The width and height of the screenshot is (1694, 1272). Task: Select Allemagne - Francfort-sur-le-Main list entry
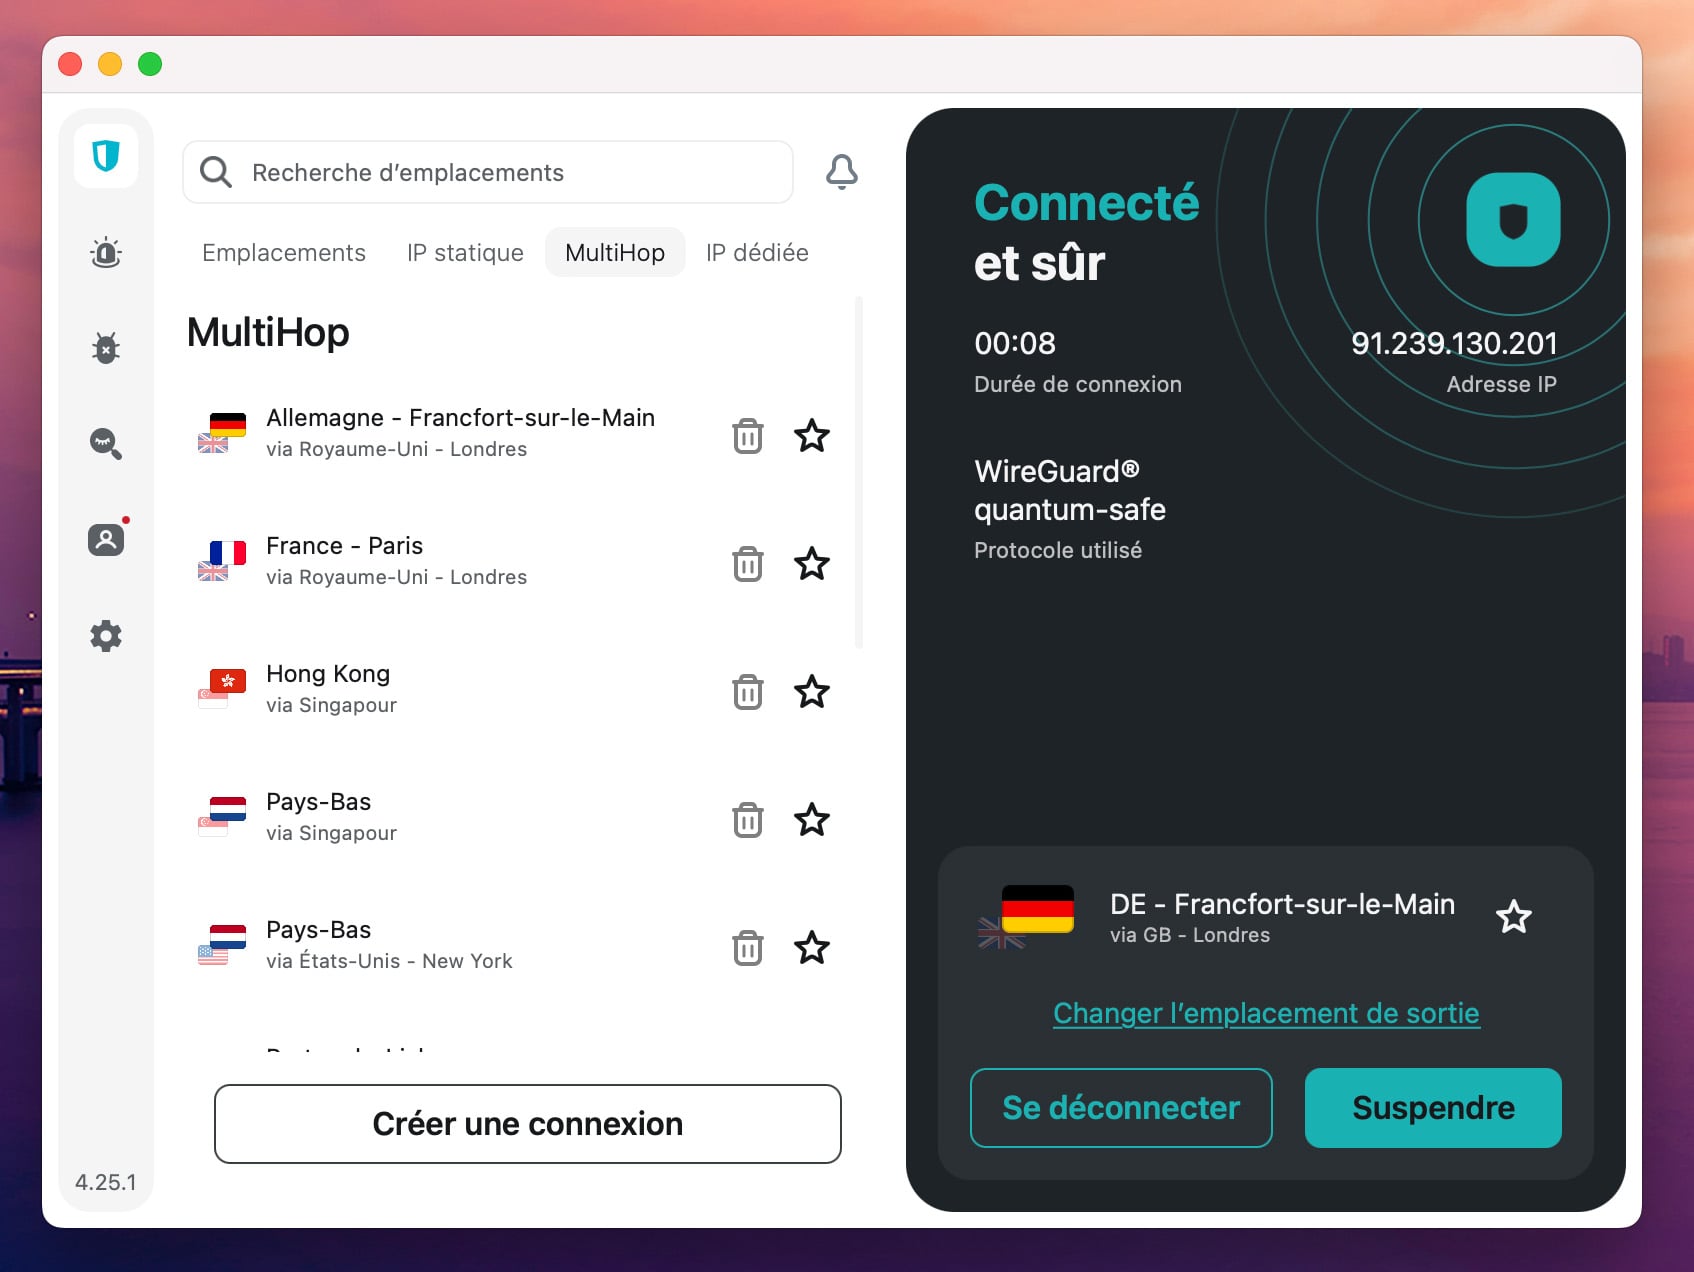click(x=460, y=432)
